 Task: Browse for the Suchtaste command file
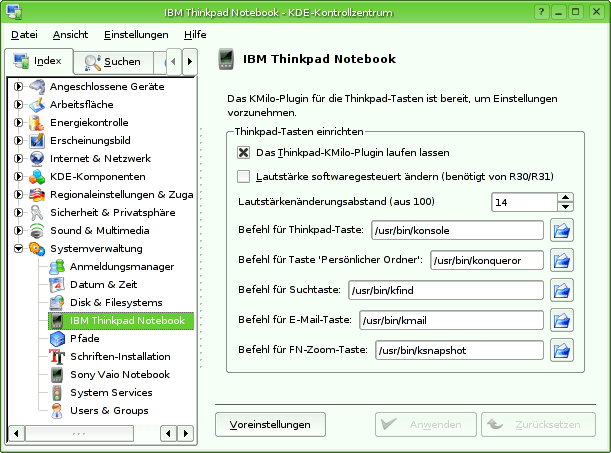coord(562,290)
